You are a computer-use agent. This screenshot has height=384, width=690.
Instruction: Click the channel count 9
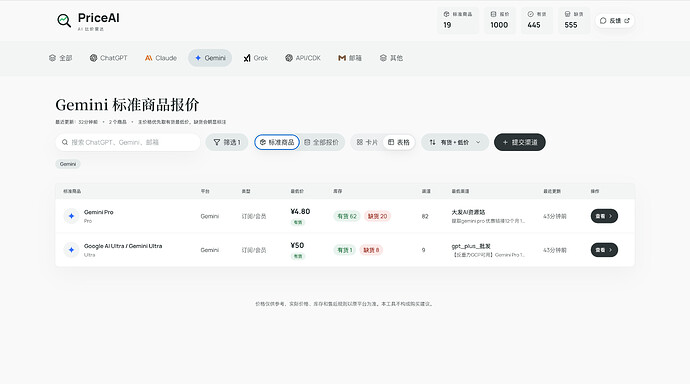(423, 250)
